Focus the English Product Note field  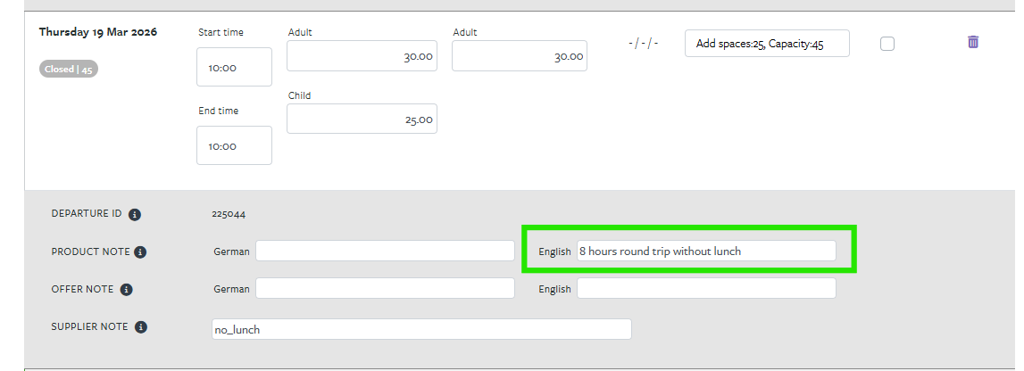(x=707, y=251)
